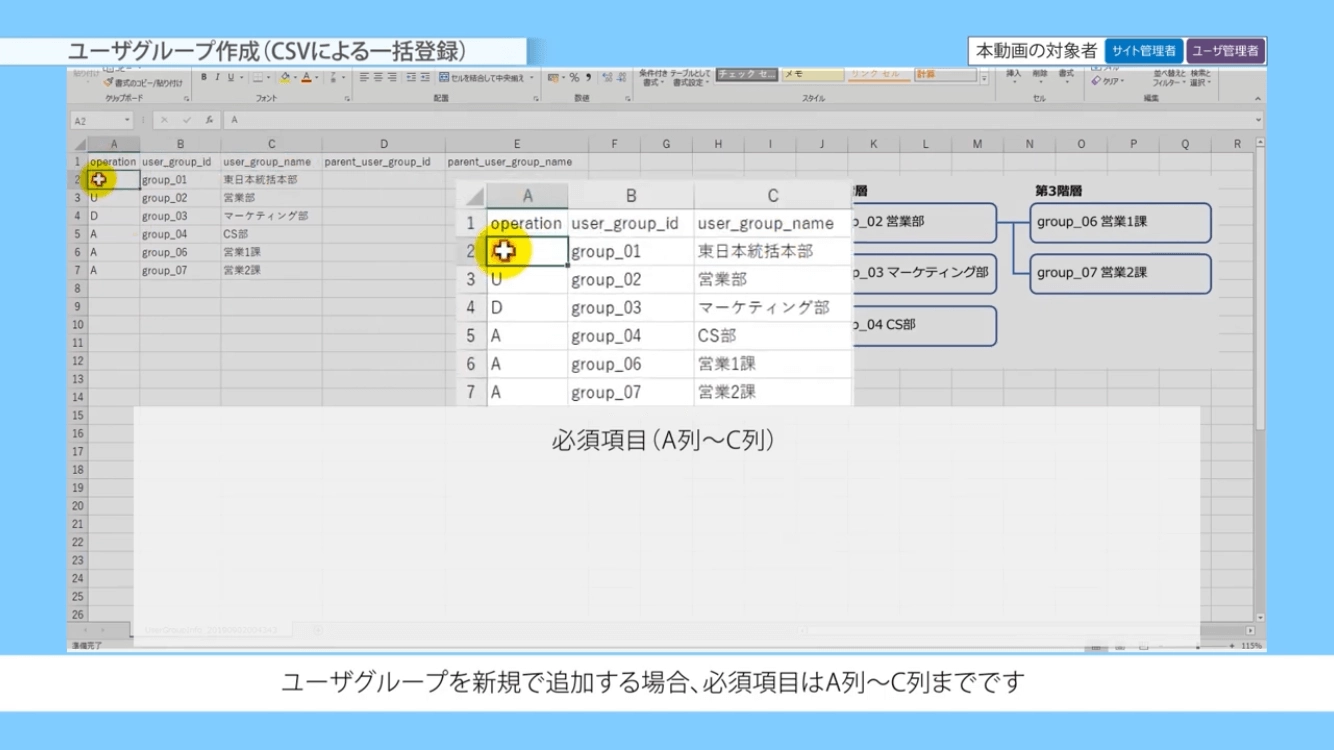
Task: Select row header 10
Action: tap(78, 324)
